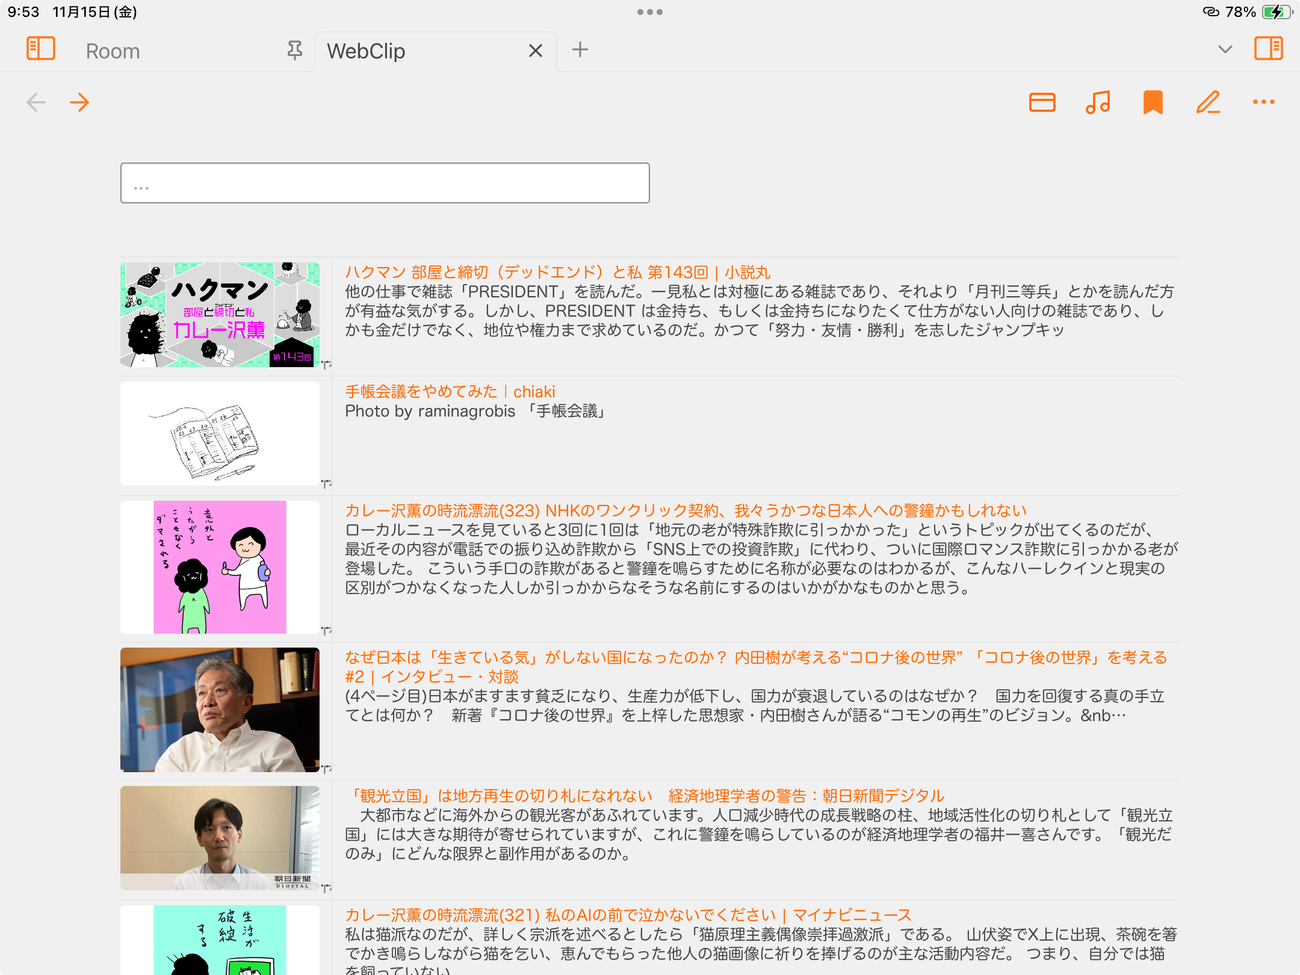This screenshot has height=975, width=1300.
Task: Tap the pink cartoon thumbnail
Action: click(220, 567)
